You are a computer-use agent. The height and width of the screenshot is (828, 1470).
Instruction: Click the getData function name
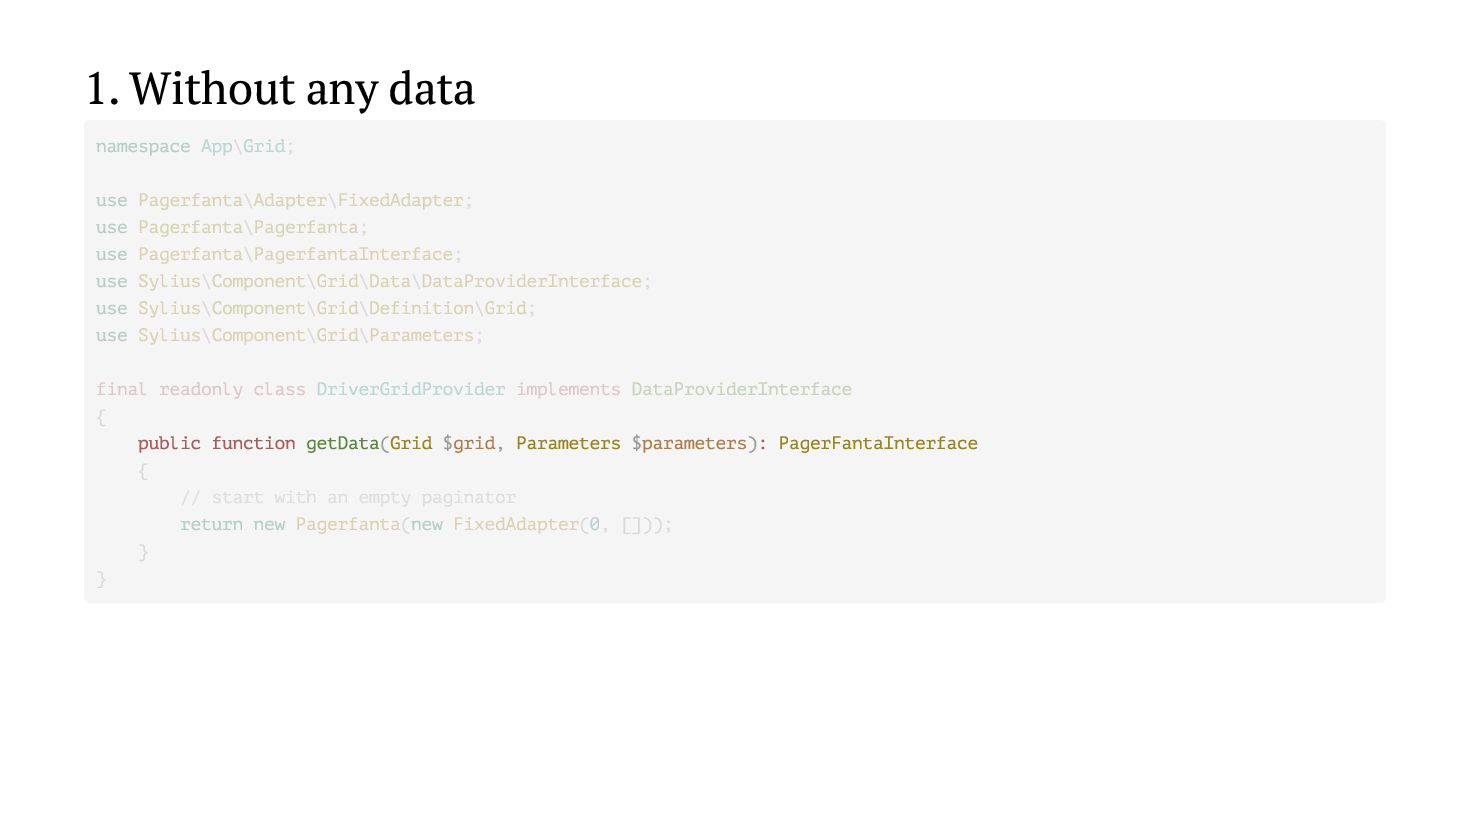click(x=342, y=443)
